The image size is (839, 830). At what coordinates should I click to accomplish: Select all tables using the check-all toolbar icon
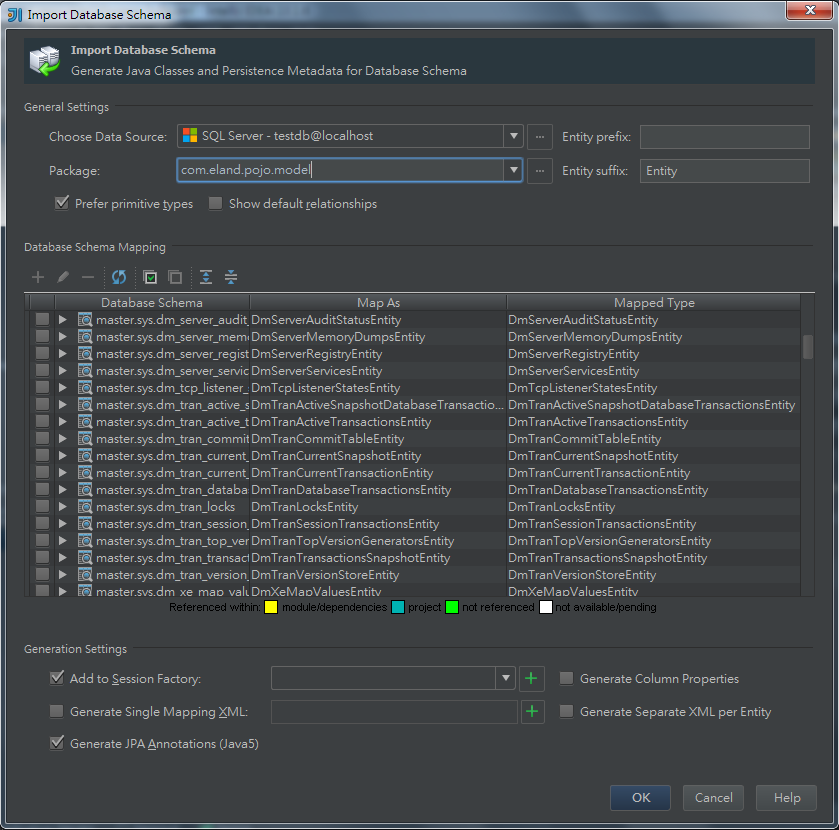tap(151, 277)
